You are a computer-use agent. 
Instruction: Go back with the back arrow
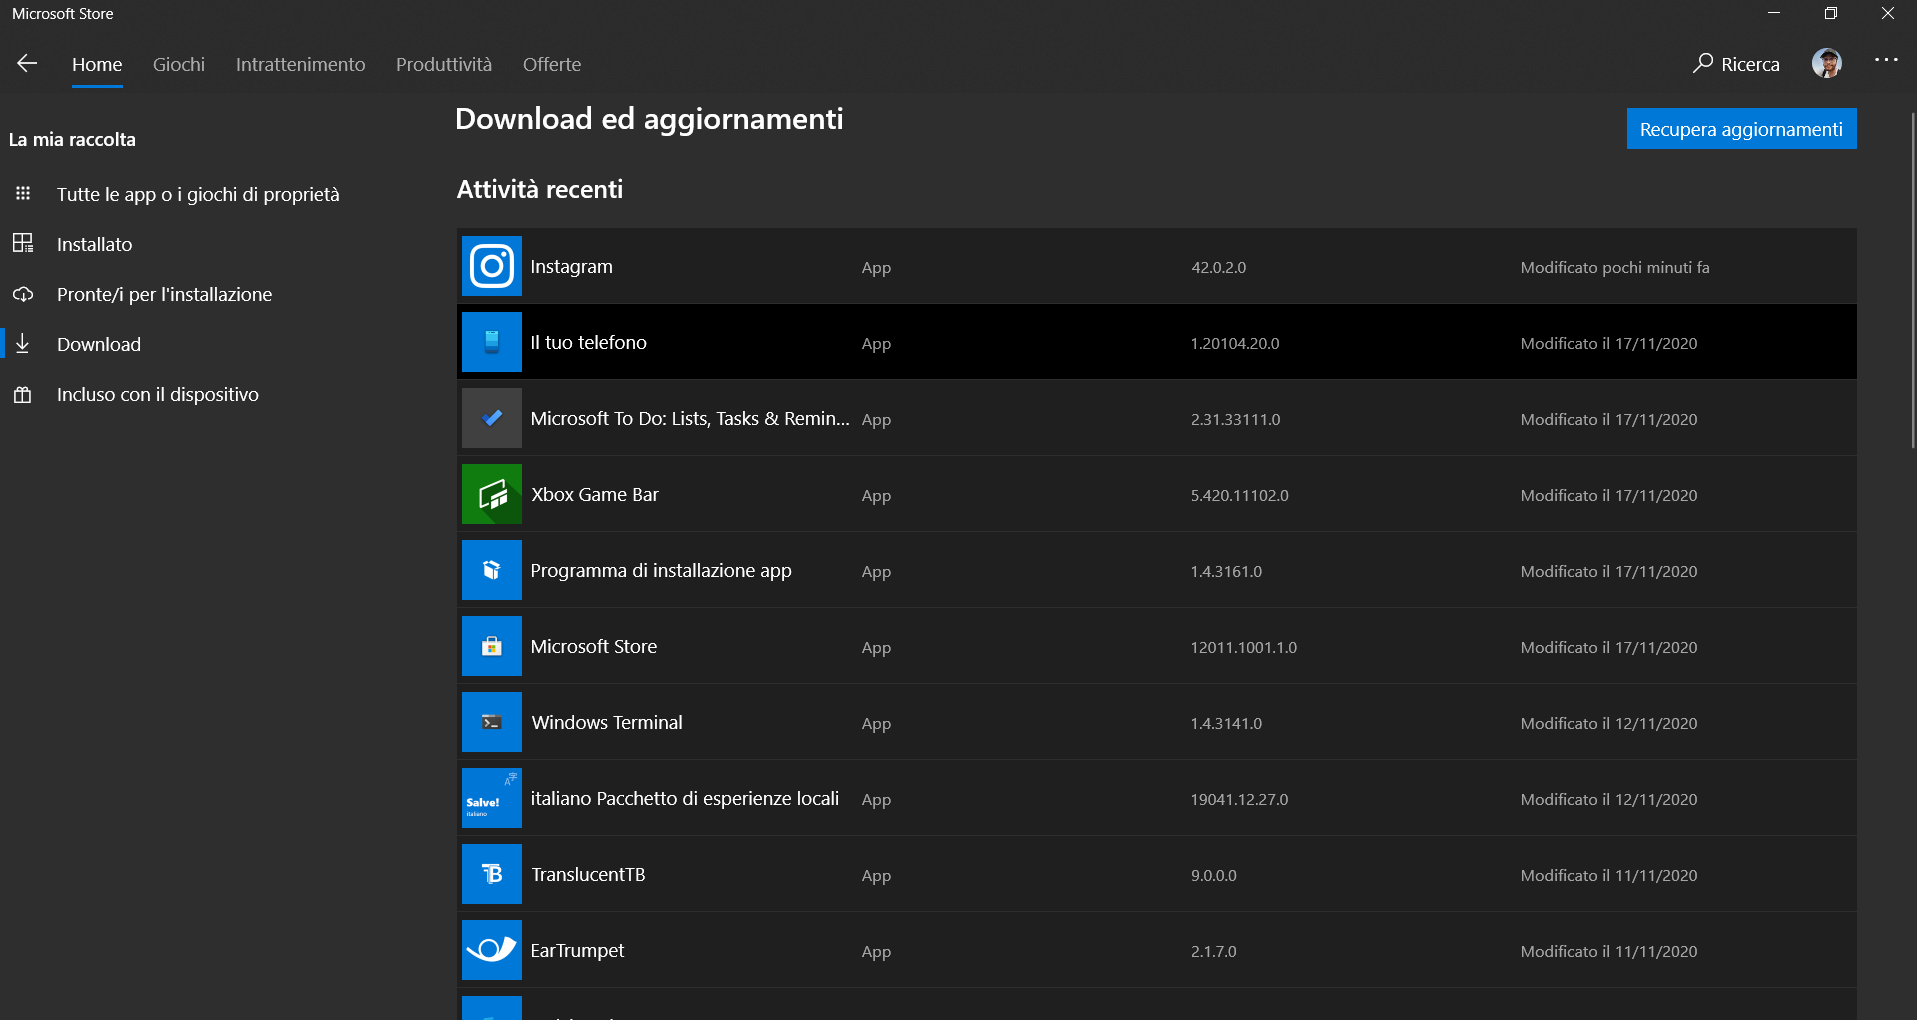[27, 64]
